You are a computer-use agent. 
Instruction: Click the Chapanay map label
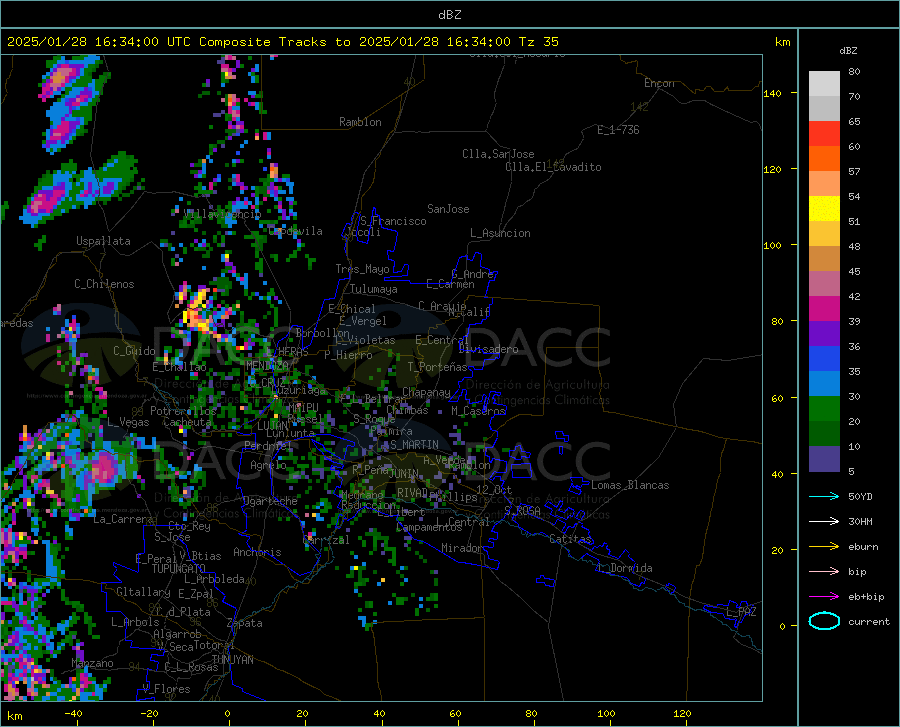[x=426, y=392]
